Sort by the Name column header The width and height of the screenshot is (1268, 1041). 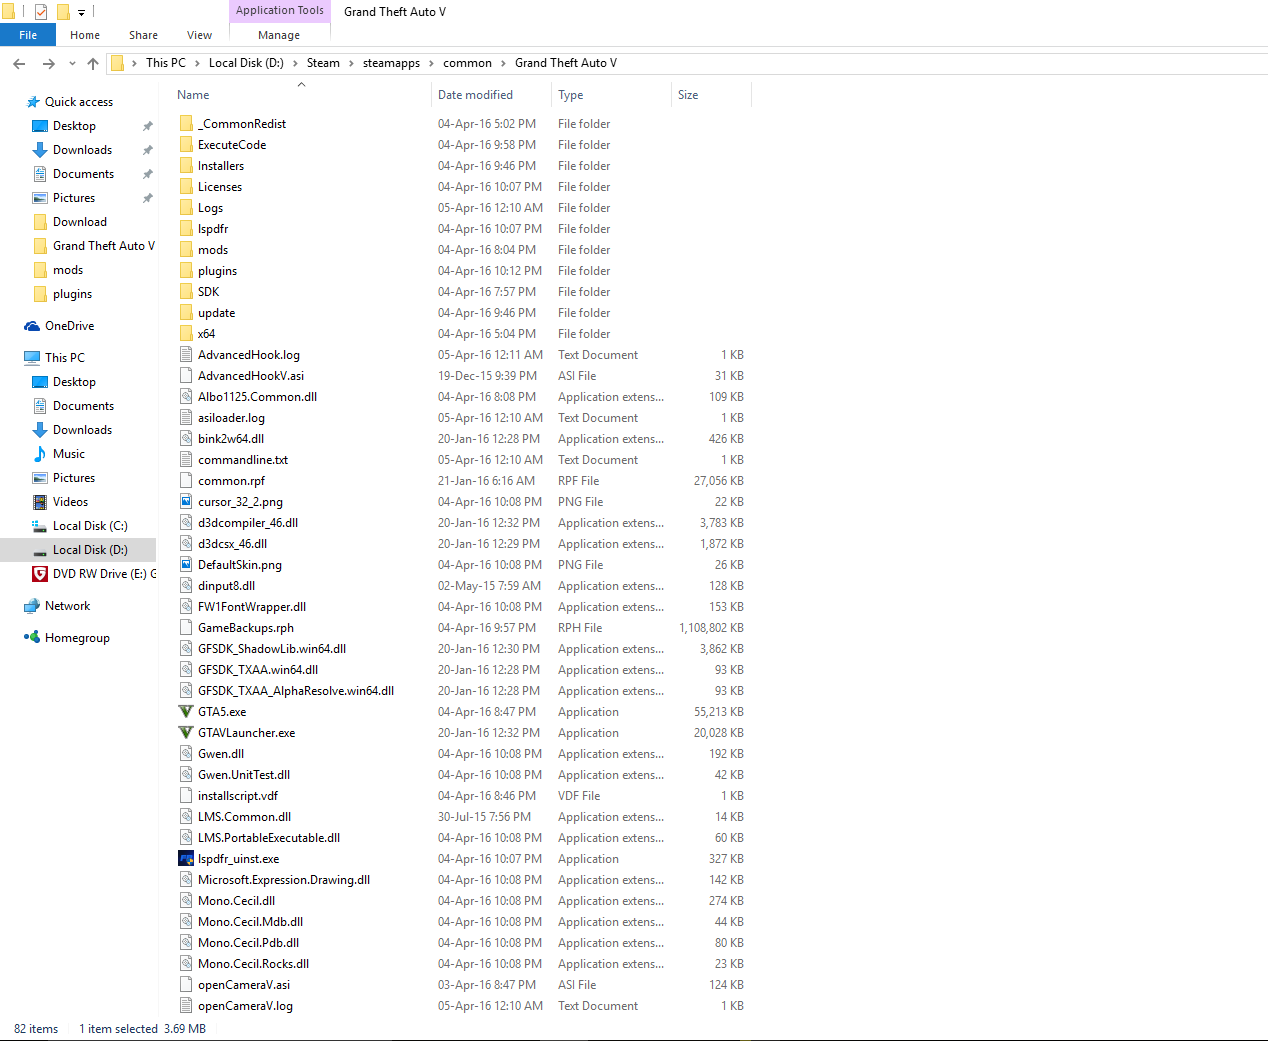click(299, 95)
